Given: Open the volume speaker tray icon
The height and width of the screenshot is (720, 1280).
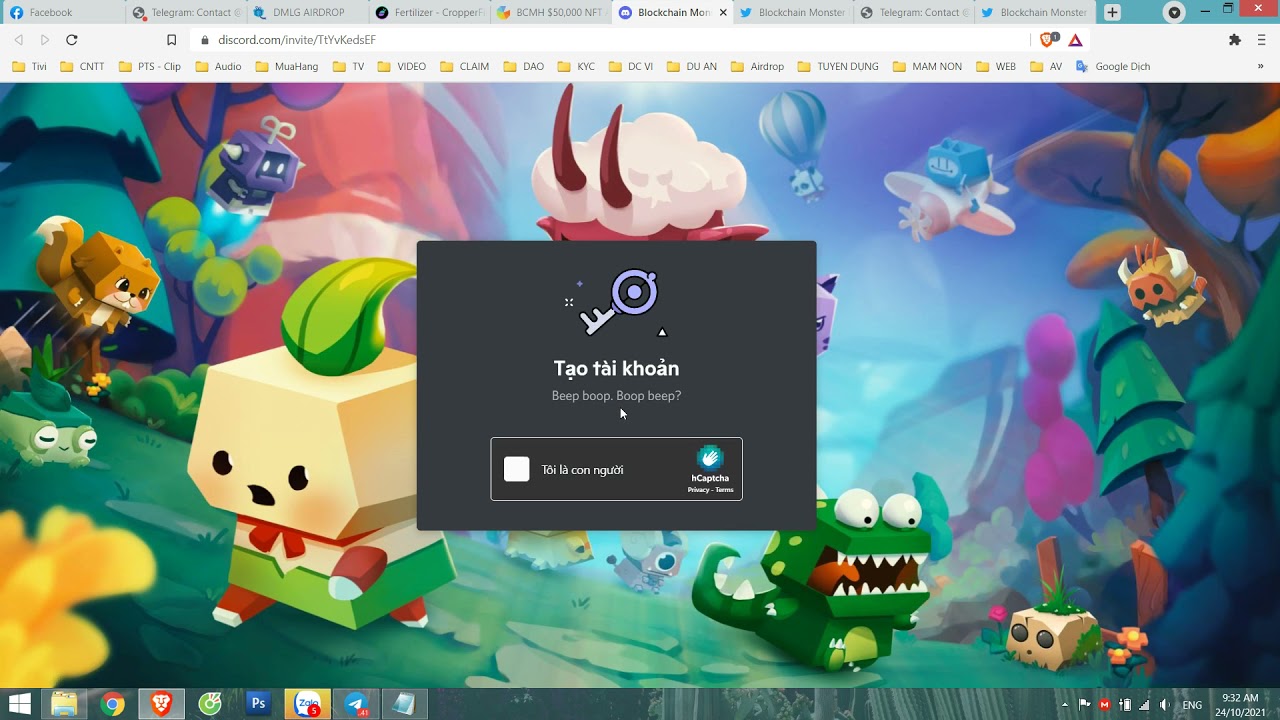Looking at the screenshot, I should pyautogui.click(x=1165, y=705).
